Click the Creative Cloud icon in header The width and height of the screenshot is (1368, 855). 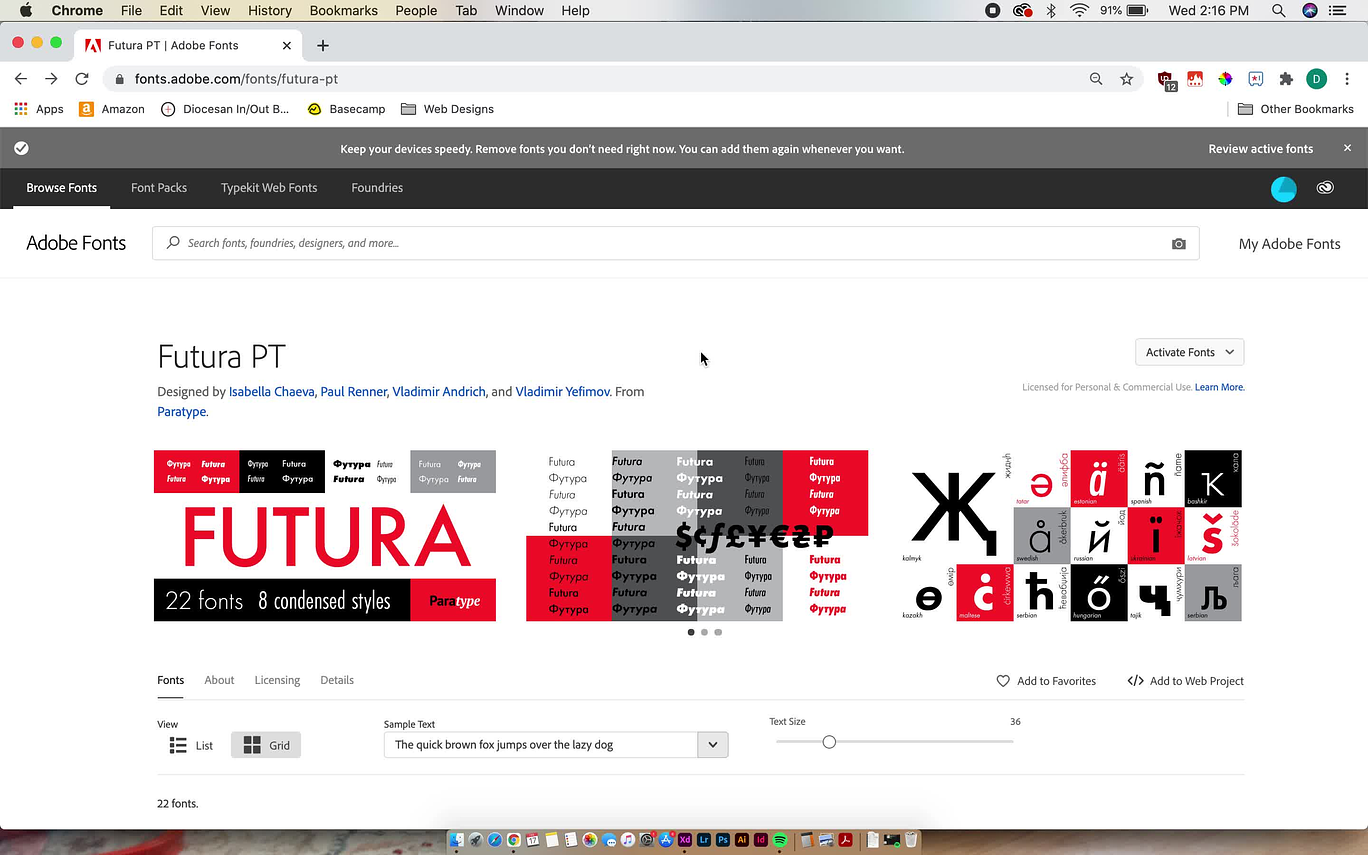pyautogui.click(x=1325, y=188)
